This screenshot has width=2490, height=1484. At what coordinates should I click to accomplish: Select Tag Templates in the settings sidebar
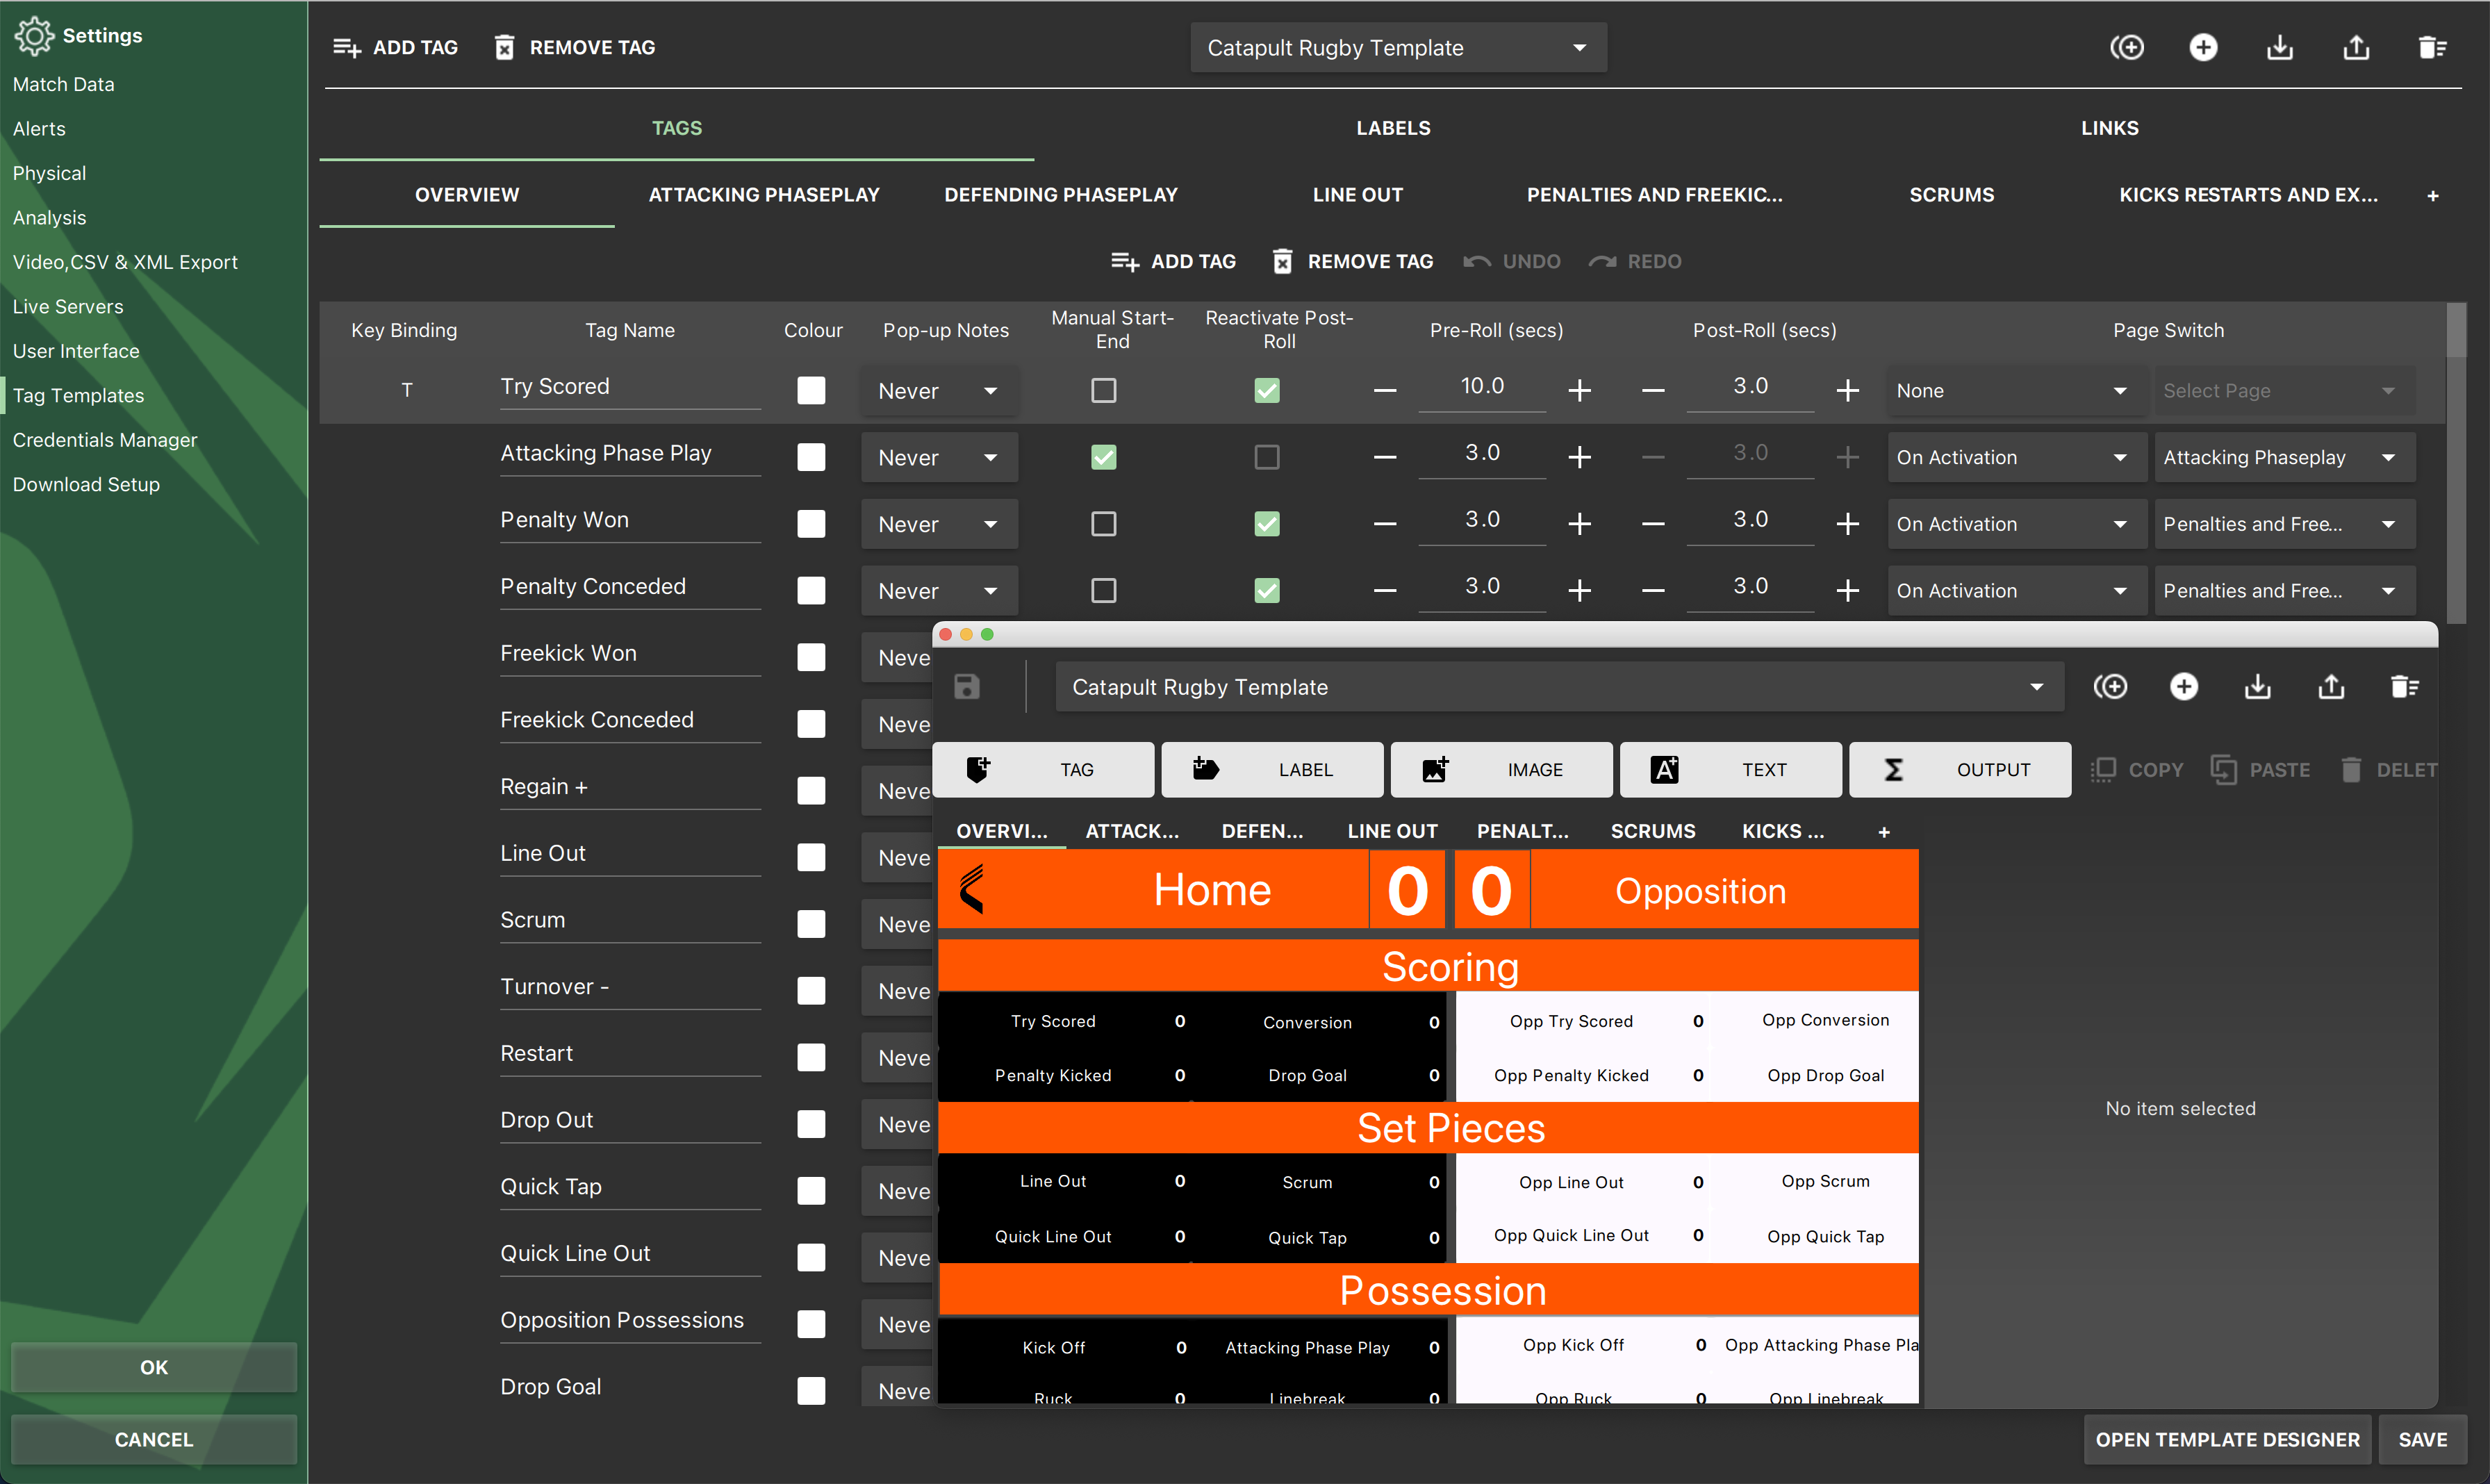(x=80, y=395)
